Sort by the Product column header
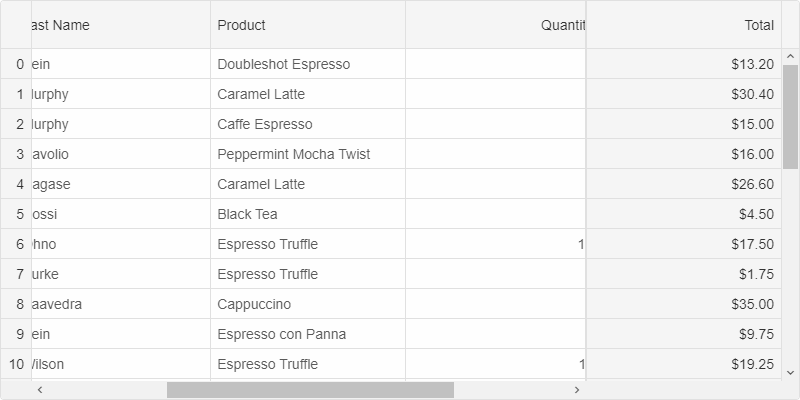The image size is (800, 400). click(x=308, y=25)
